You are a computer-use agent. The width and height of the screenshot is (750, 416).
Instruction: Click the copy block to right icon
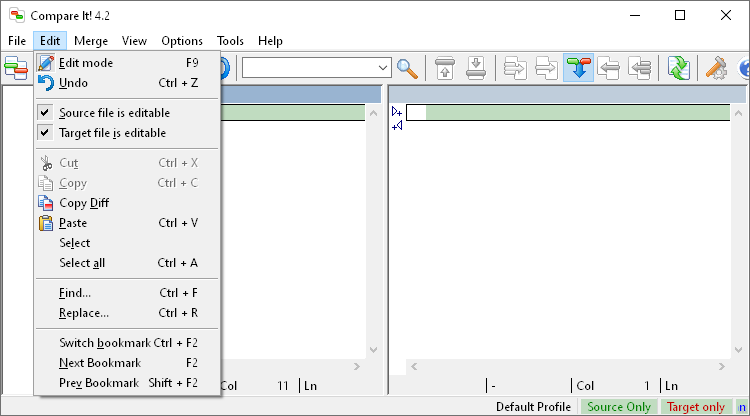coord(546,68)
